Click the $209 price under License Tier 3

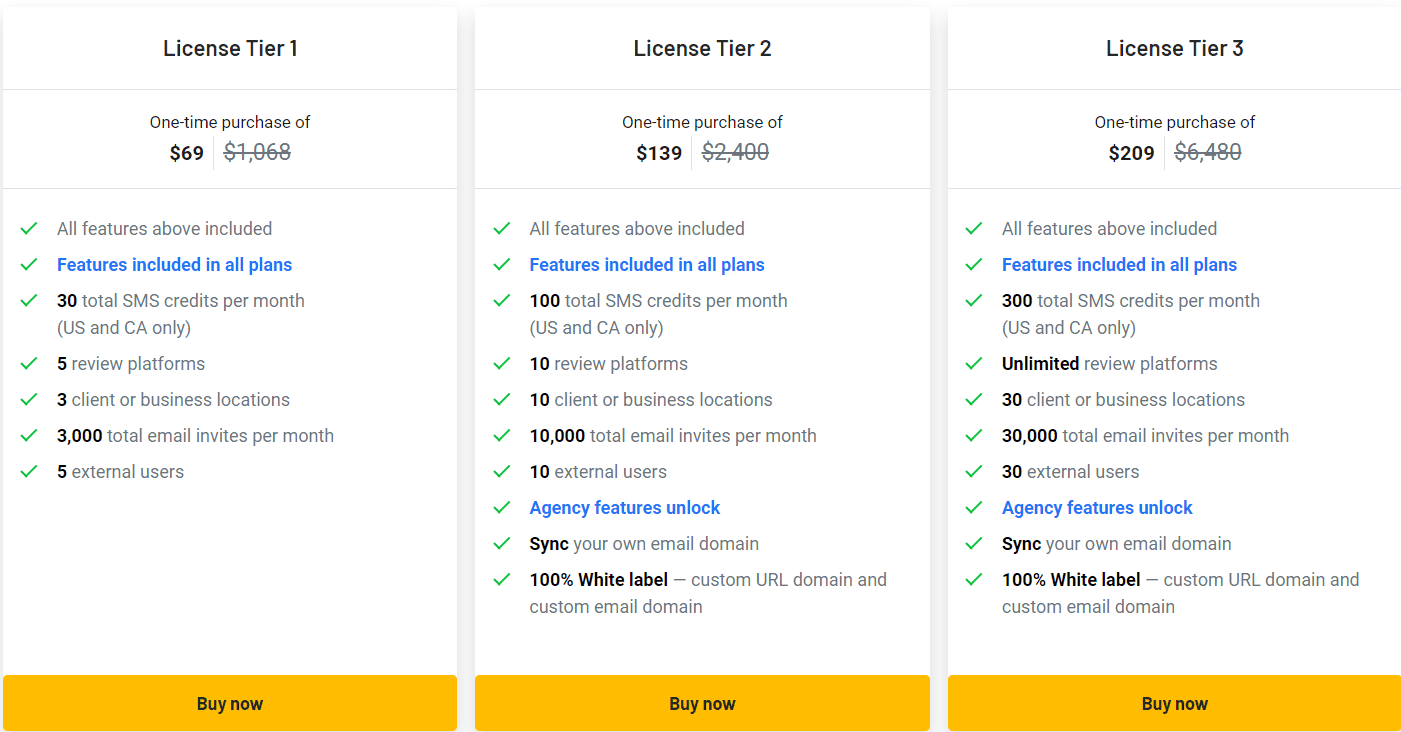pyautogui.click(x=1130, y=152)
